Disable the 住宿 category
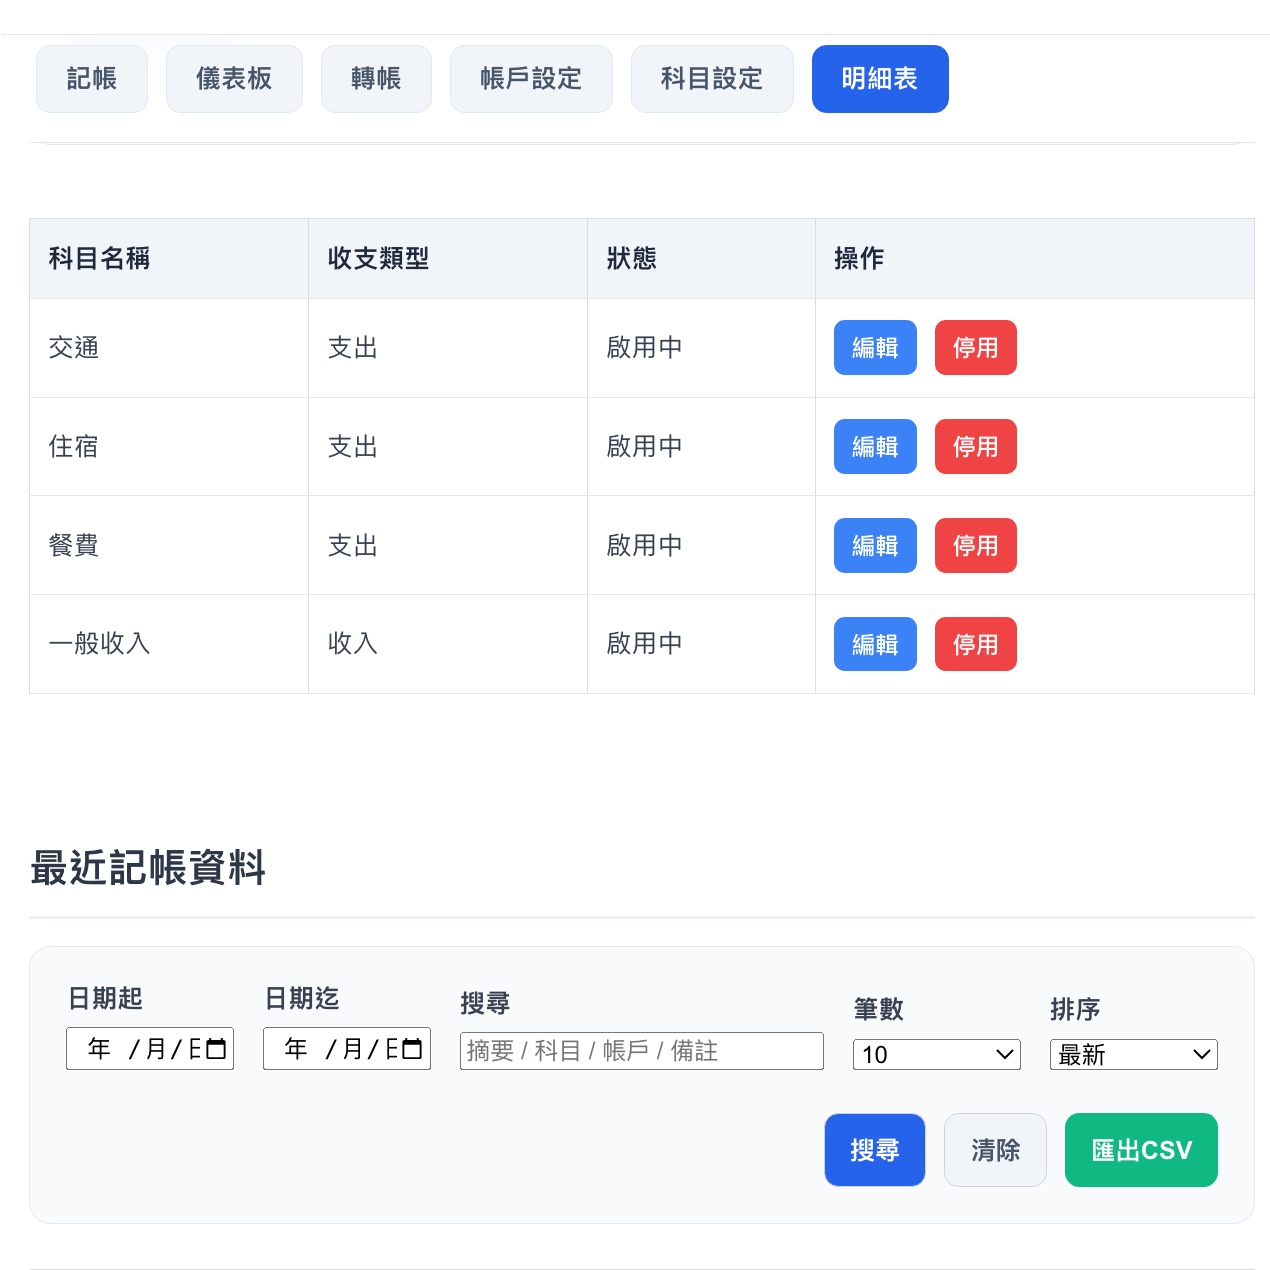This screenshot has height=1270, width=1270. pyautogui.click(x=975, y=446)
